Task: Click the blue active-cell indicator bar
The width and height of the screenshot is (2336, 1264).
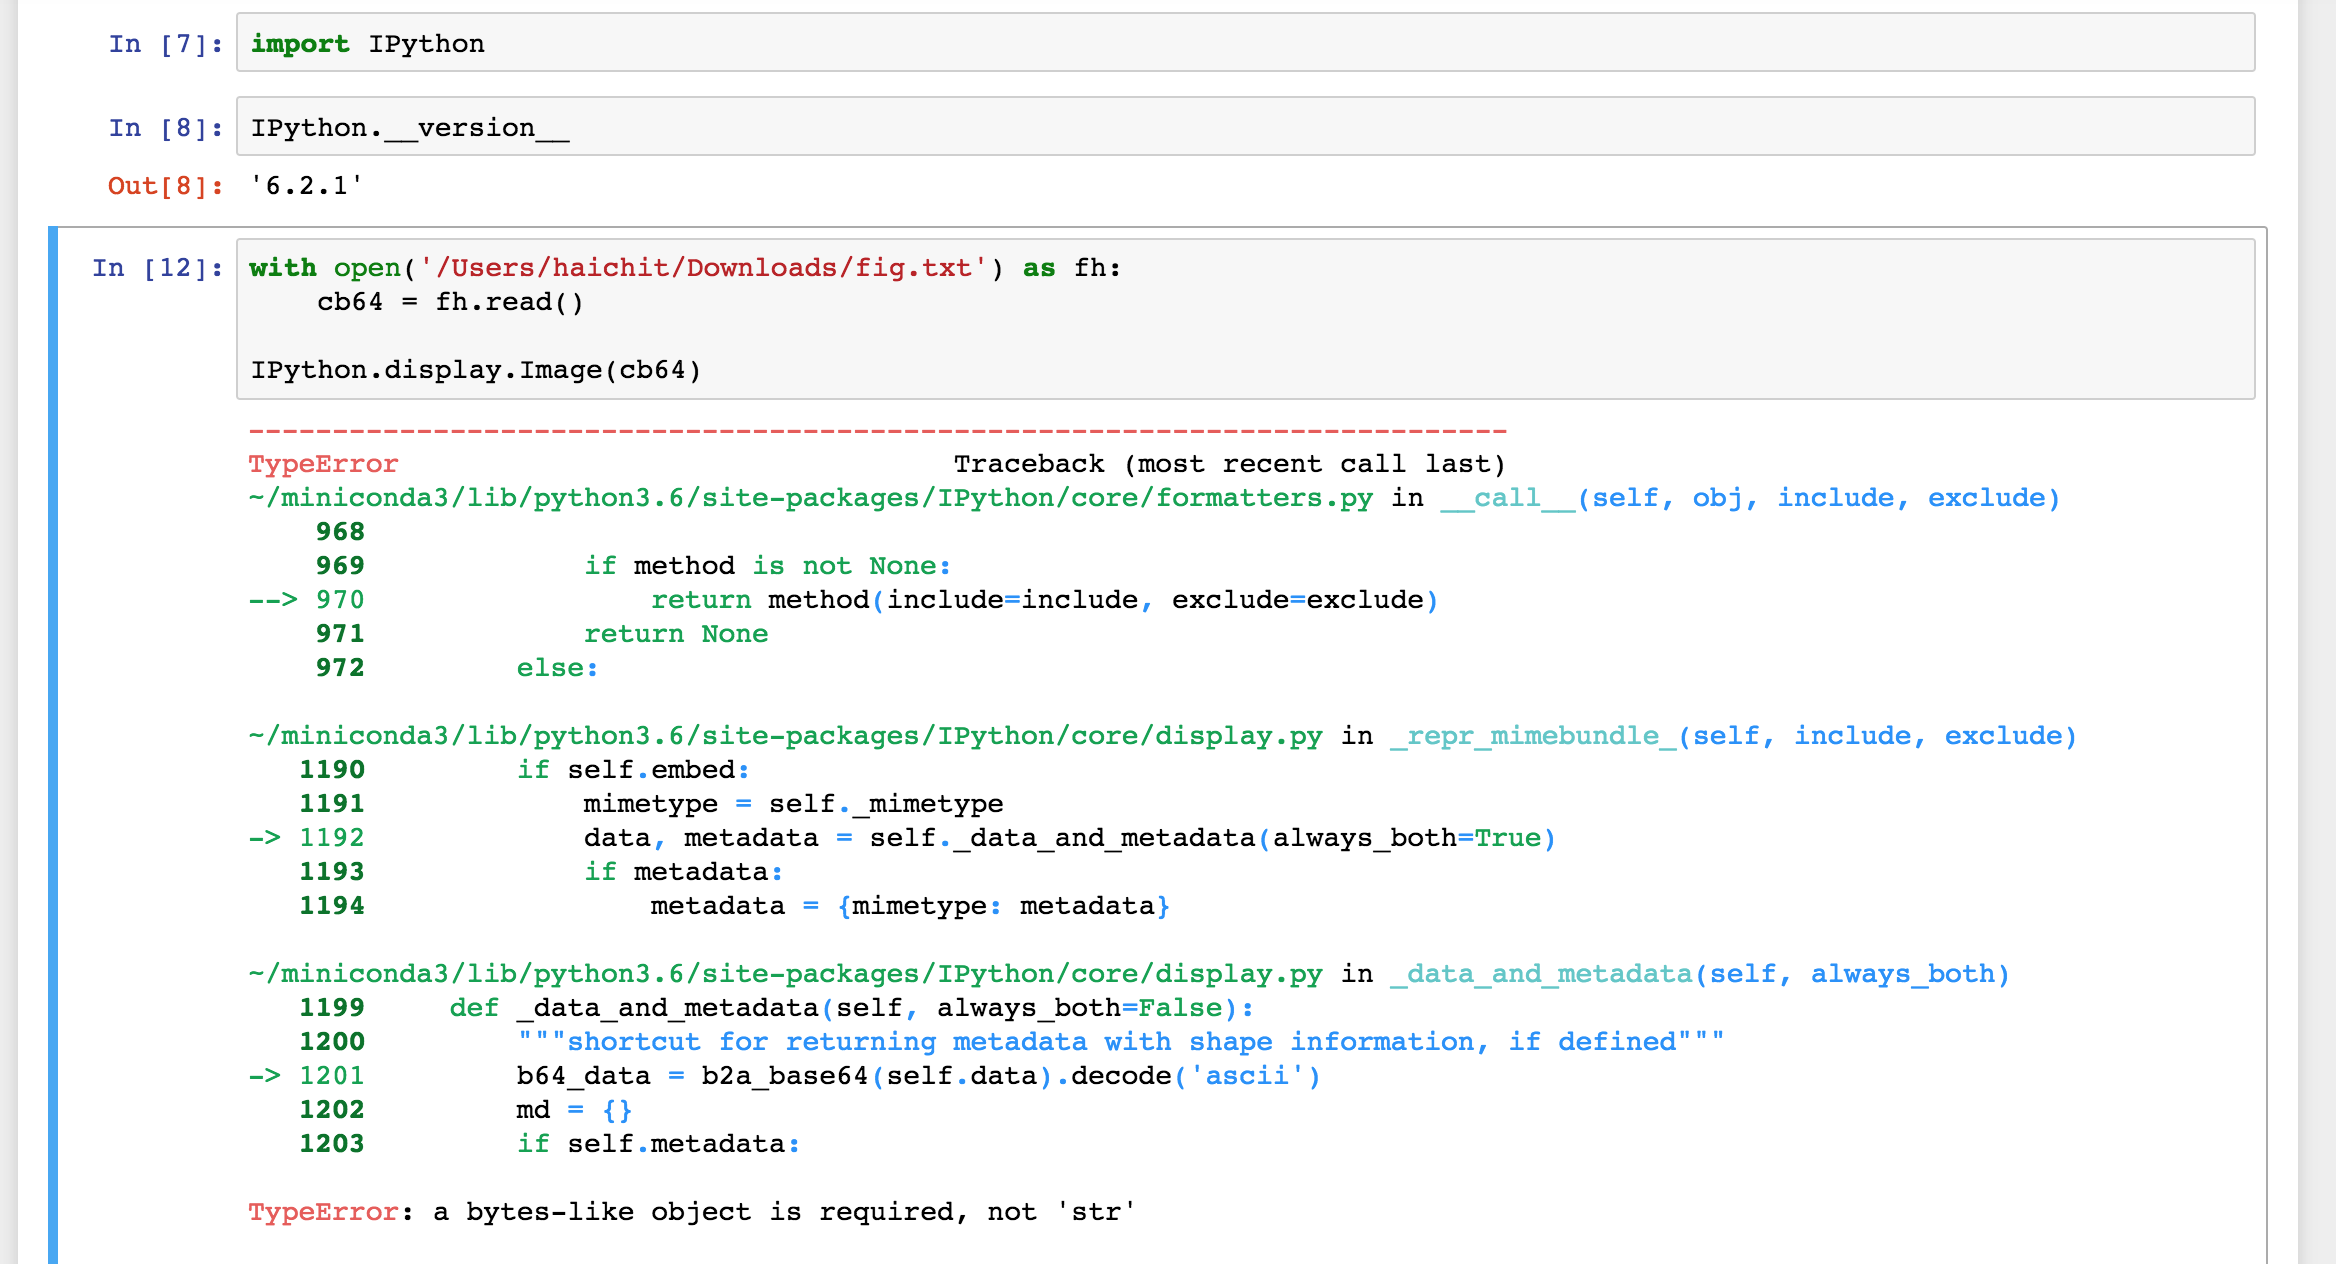Action: pyautogui.click(x=53, y=700)
